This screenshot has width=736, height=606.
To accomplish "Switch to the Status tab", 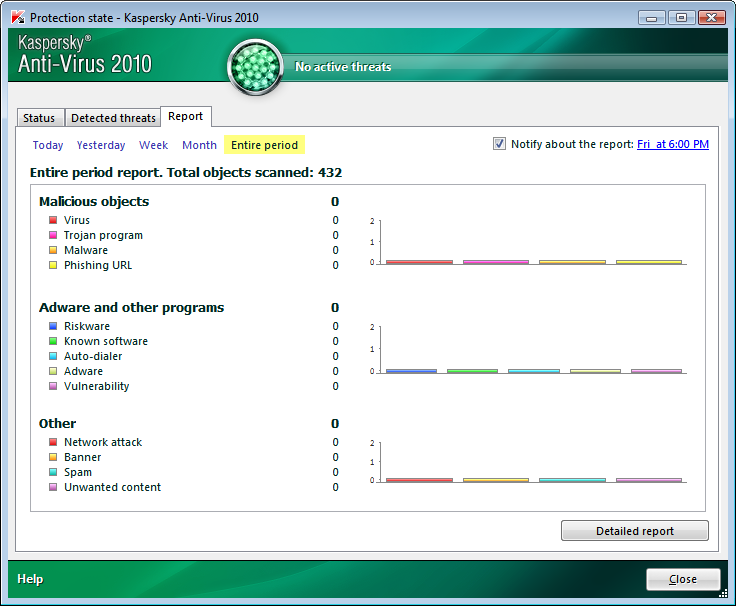I will [x=39, y=118].
